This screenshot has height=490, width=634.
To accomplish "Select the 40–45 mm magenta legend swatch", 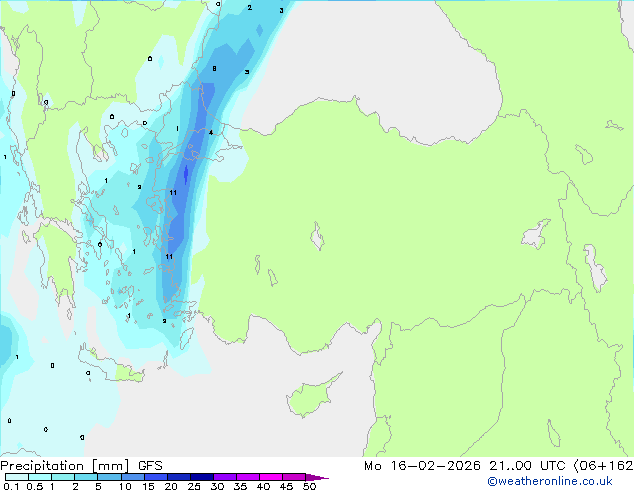I will (271, 477).
